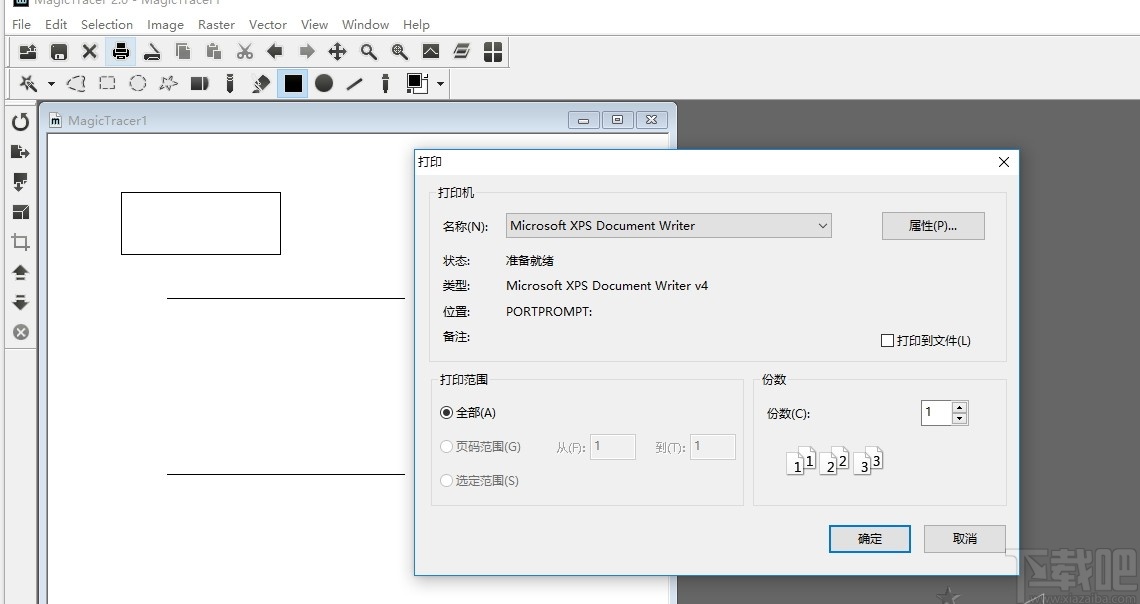Select the filled Circle shape tool
This screenshot has width=1140, height=604.
click(x=324, y=84)
